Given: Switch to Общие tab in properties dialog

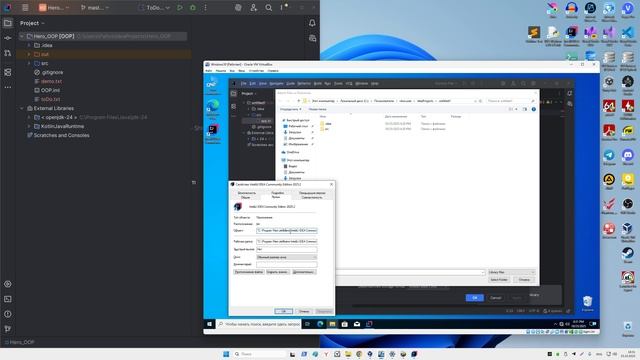Looking at the screenshot, I should (245, 198).
